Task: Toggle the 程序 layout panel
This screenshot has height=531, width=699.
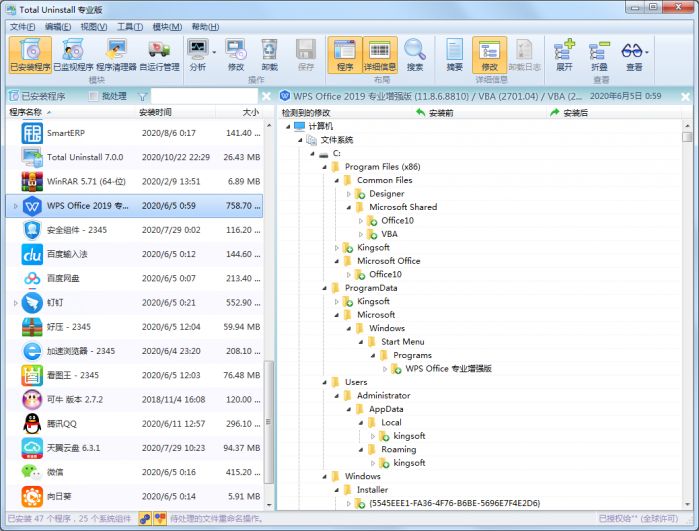Action: click(345, 54)
